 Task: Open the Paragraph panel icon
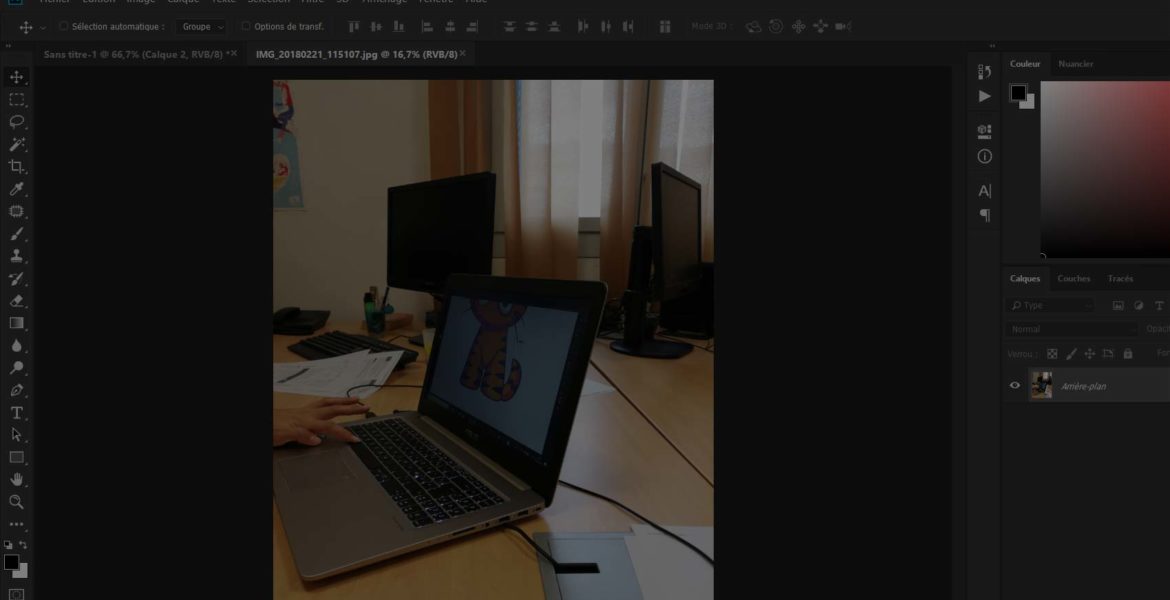pos(985,215)
